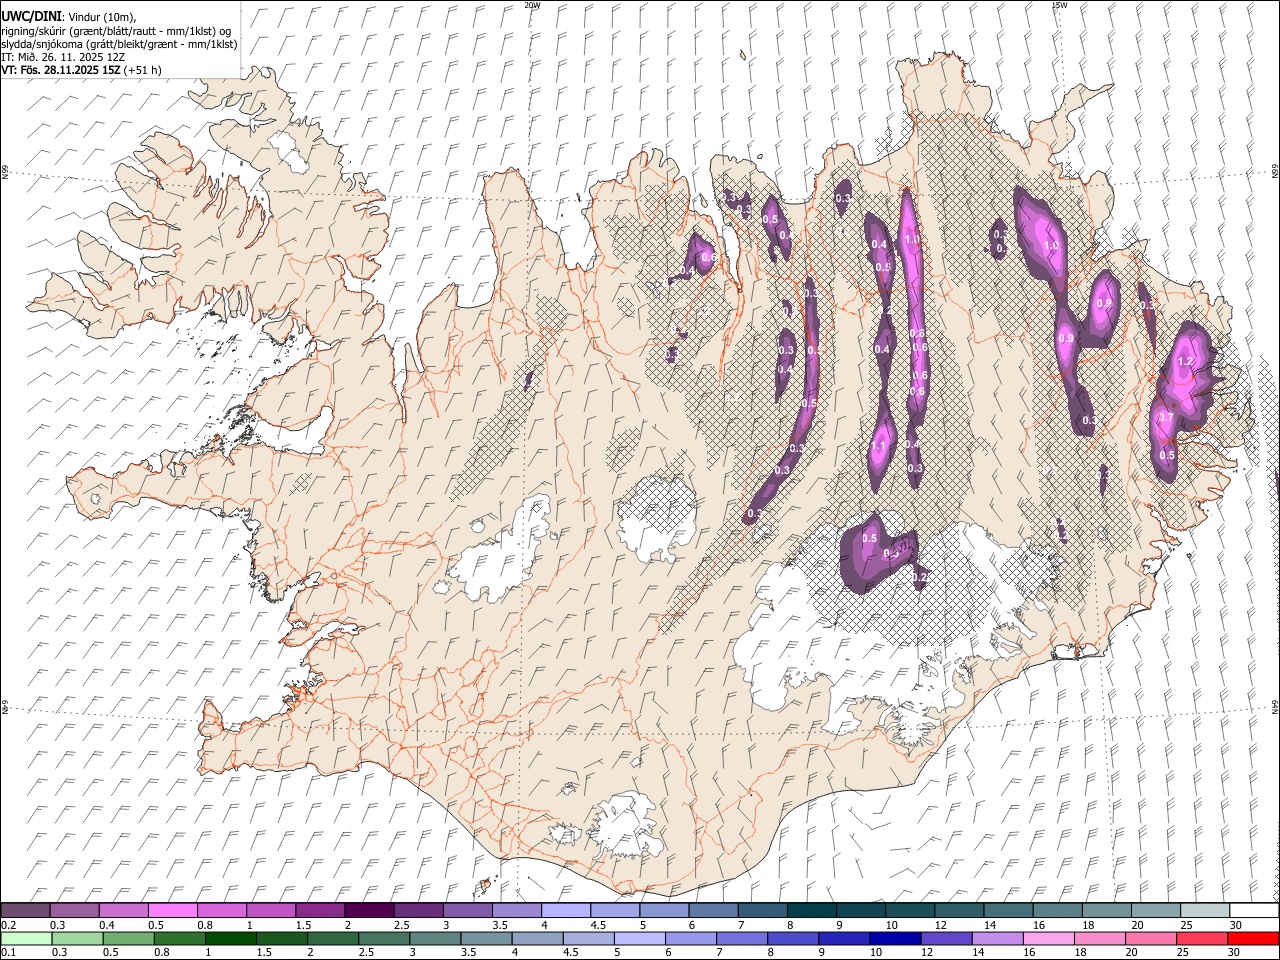Click the UWC/DINI title text

pyautogui.click(x=31, y=15)
